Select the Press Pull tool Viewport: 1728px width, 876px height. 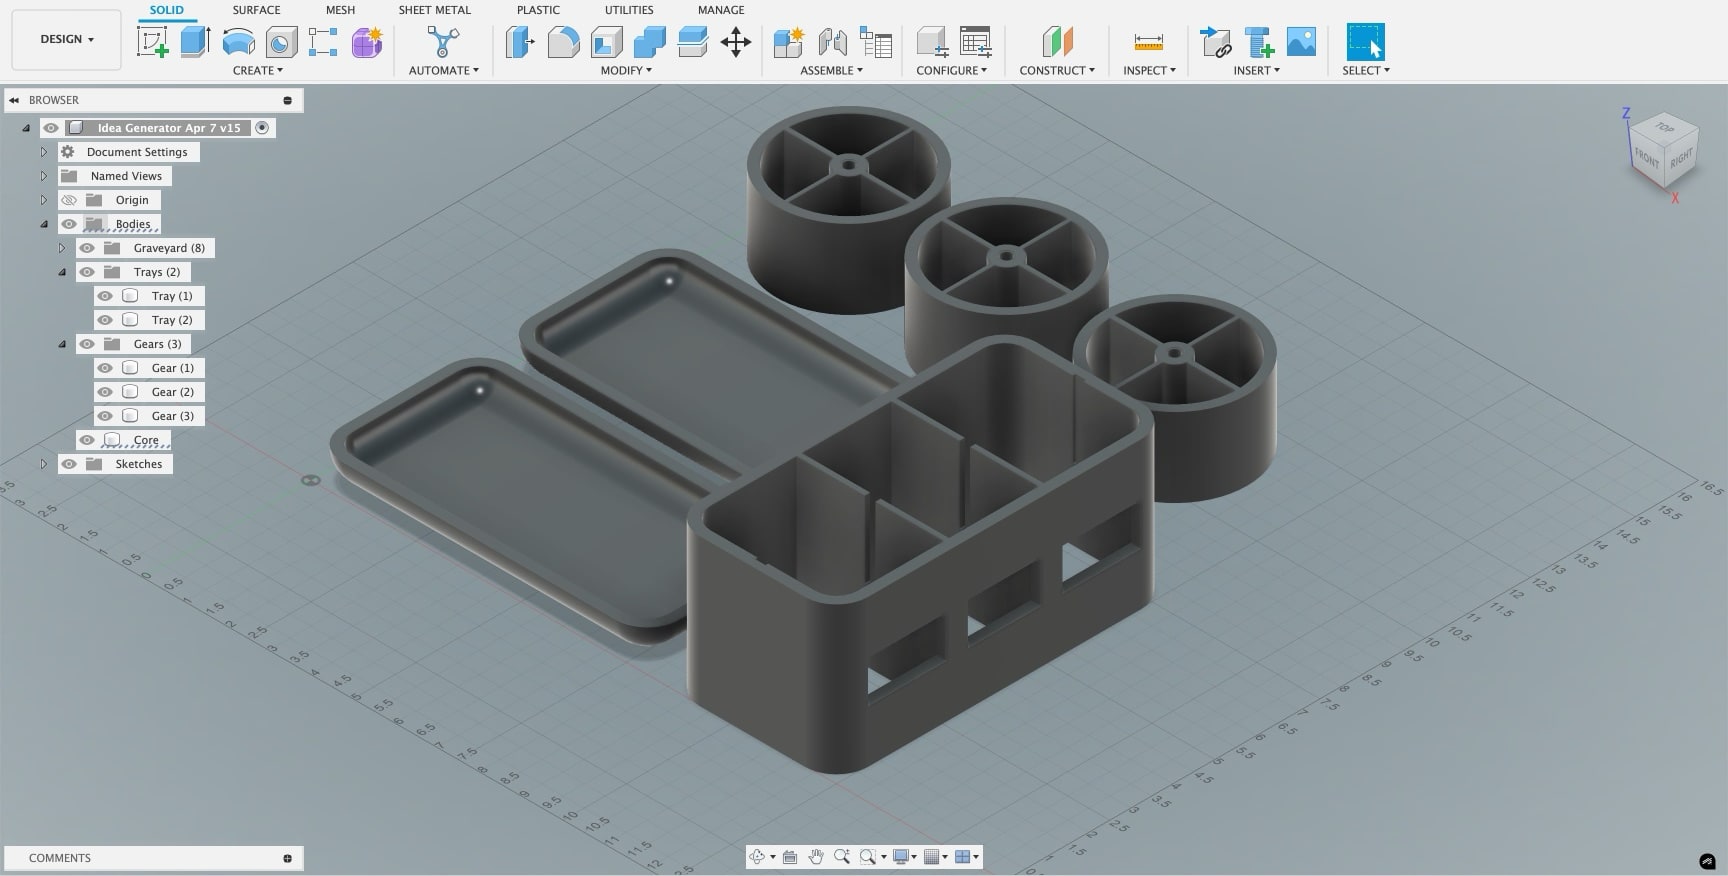coord(520,42)
